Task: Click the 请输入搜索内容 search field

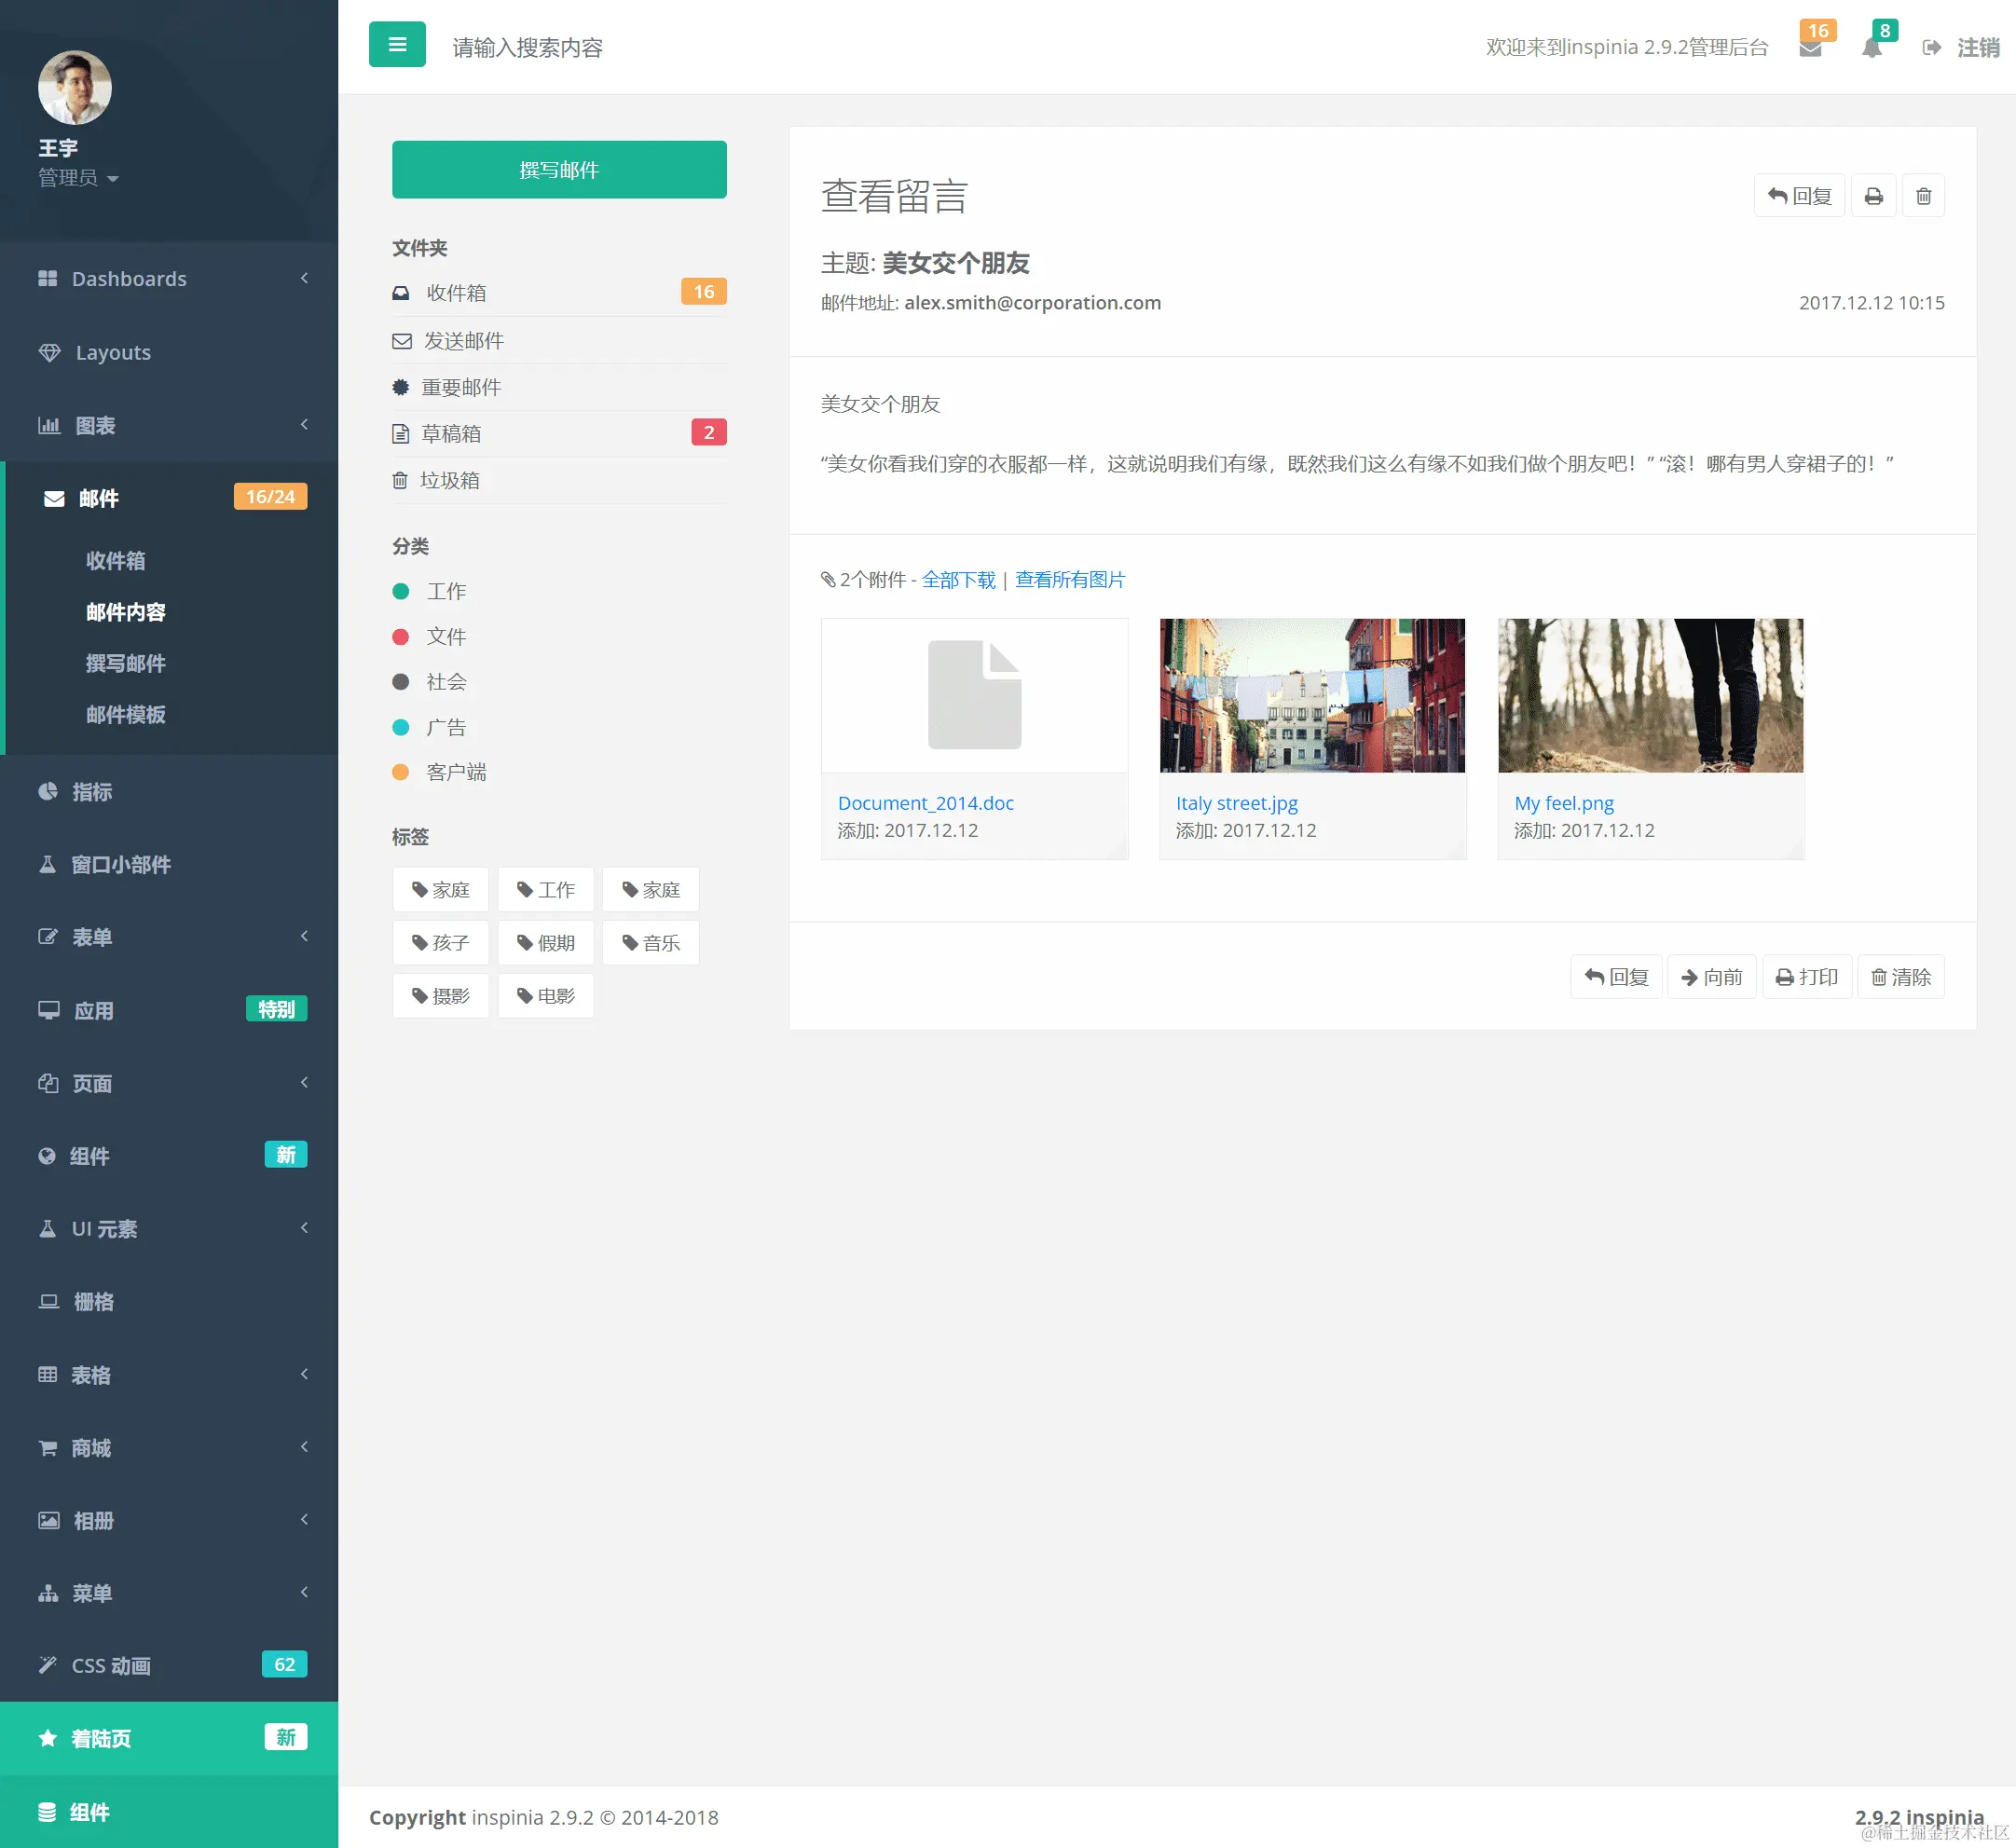Action: point(528,47)
